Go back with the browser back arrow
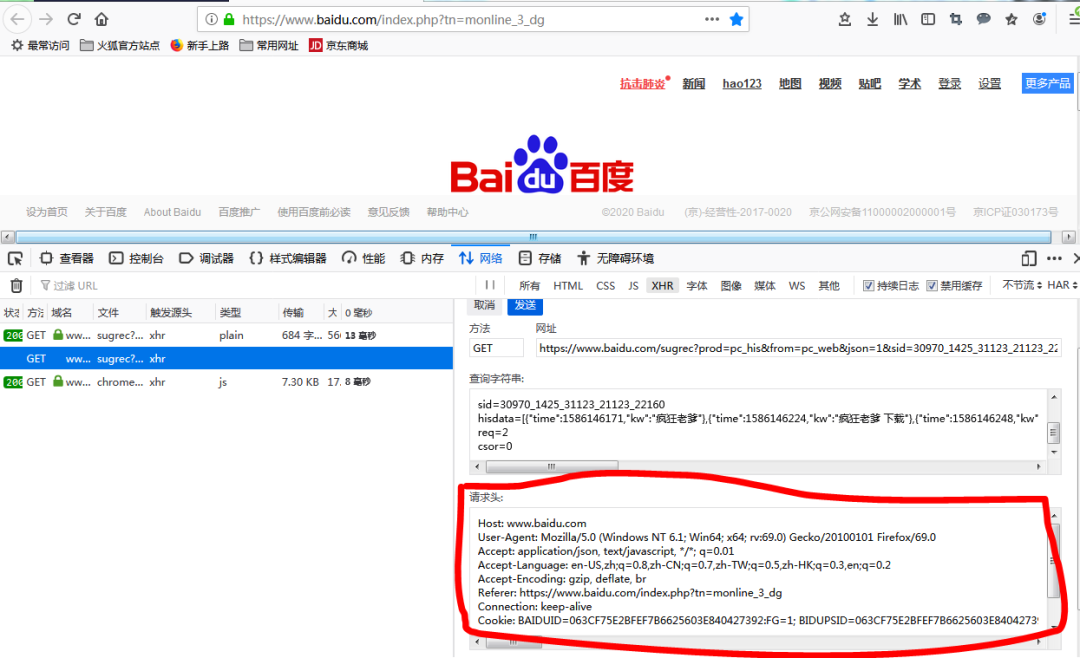This screenshot has width=1080, height=658. (18, 19)
